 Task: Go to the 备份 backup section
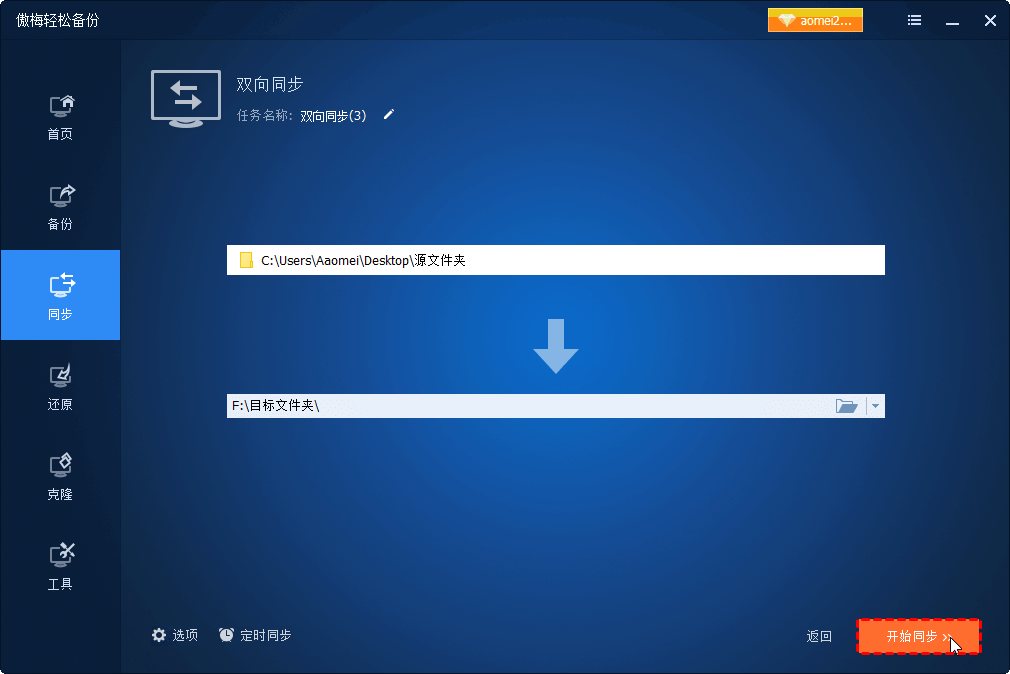(61, 207)
